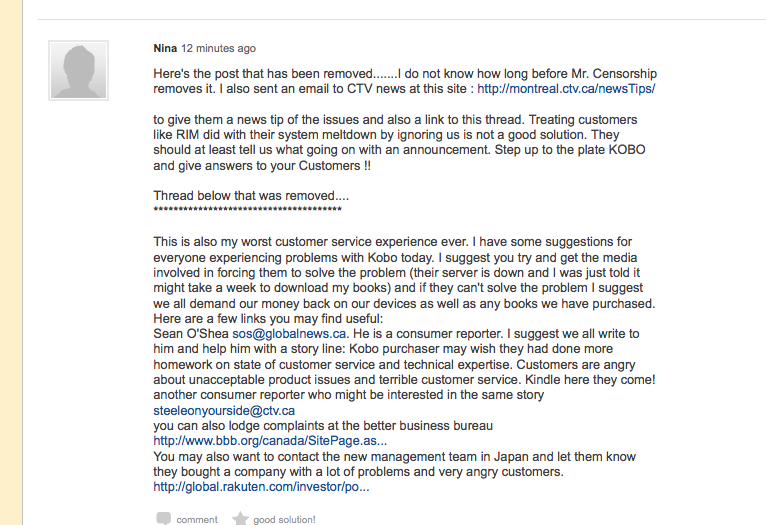
Task: Click the steeleonyourside@ctv.ca email link
Action: tap(224, 410)
